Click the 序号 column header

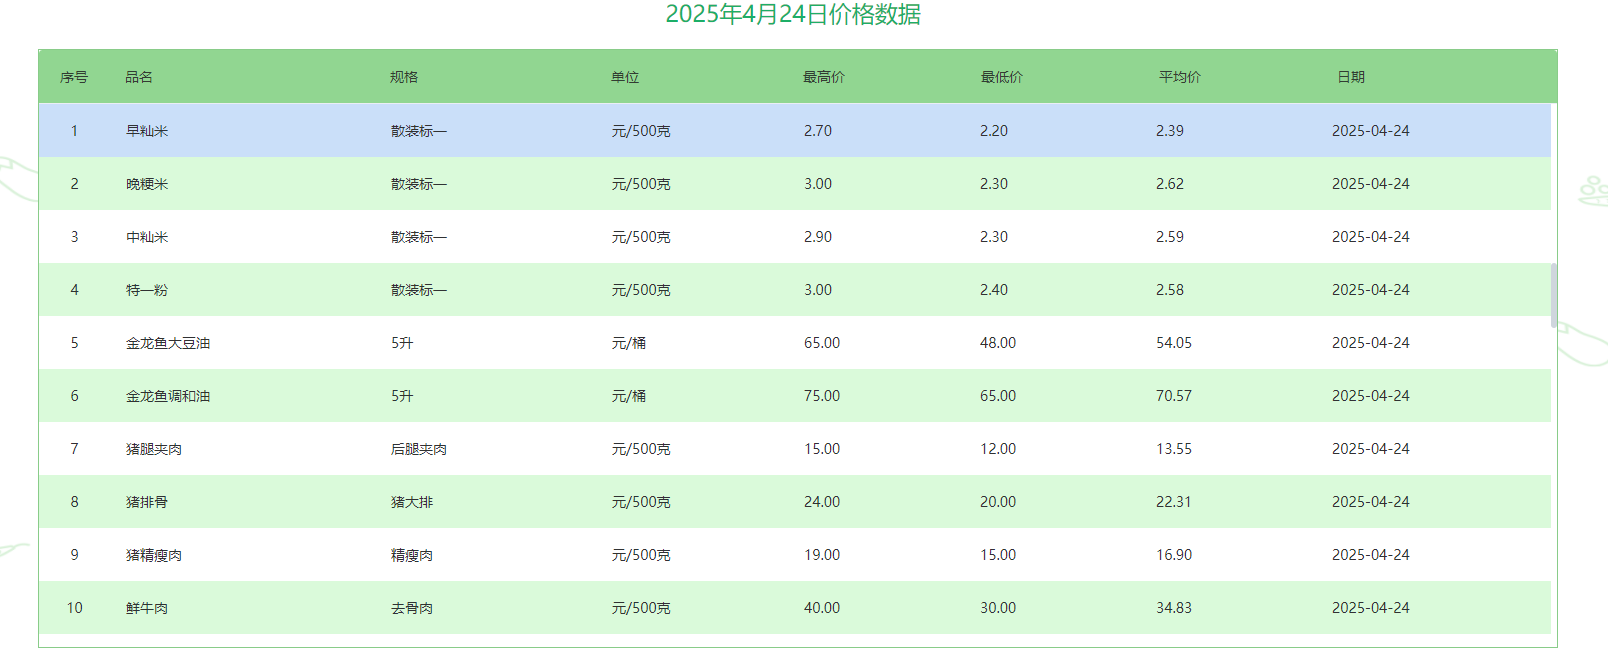74,77
